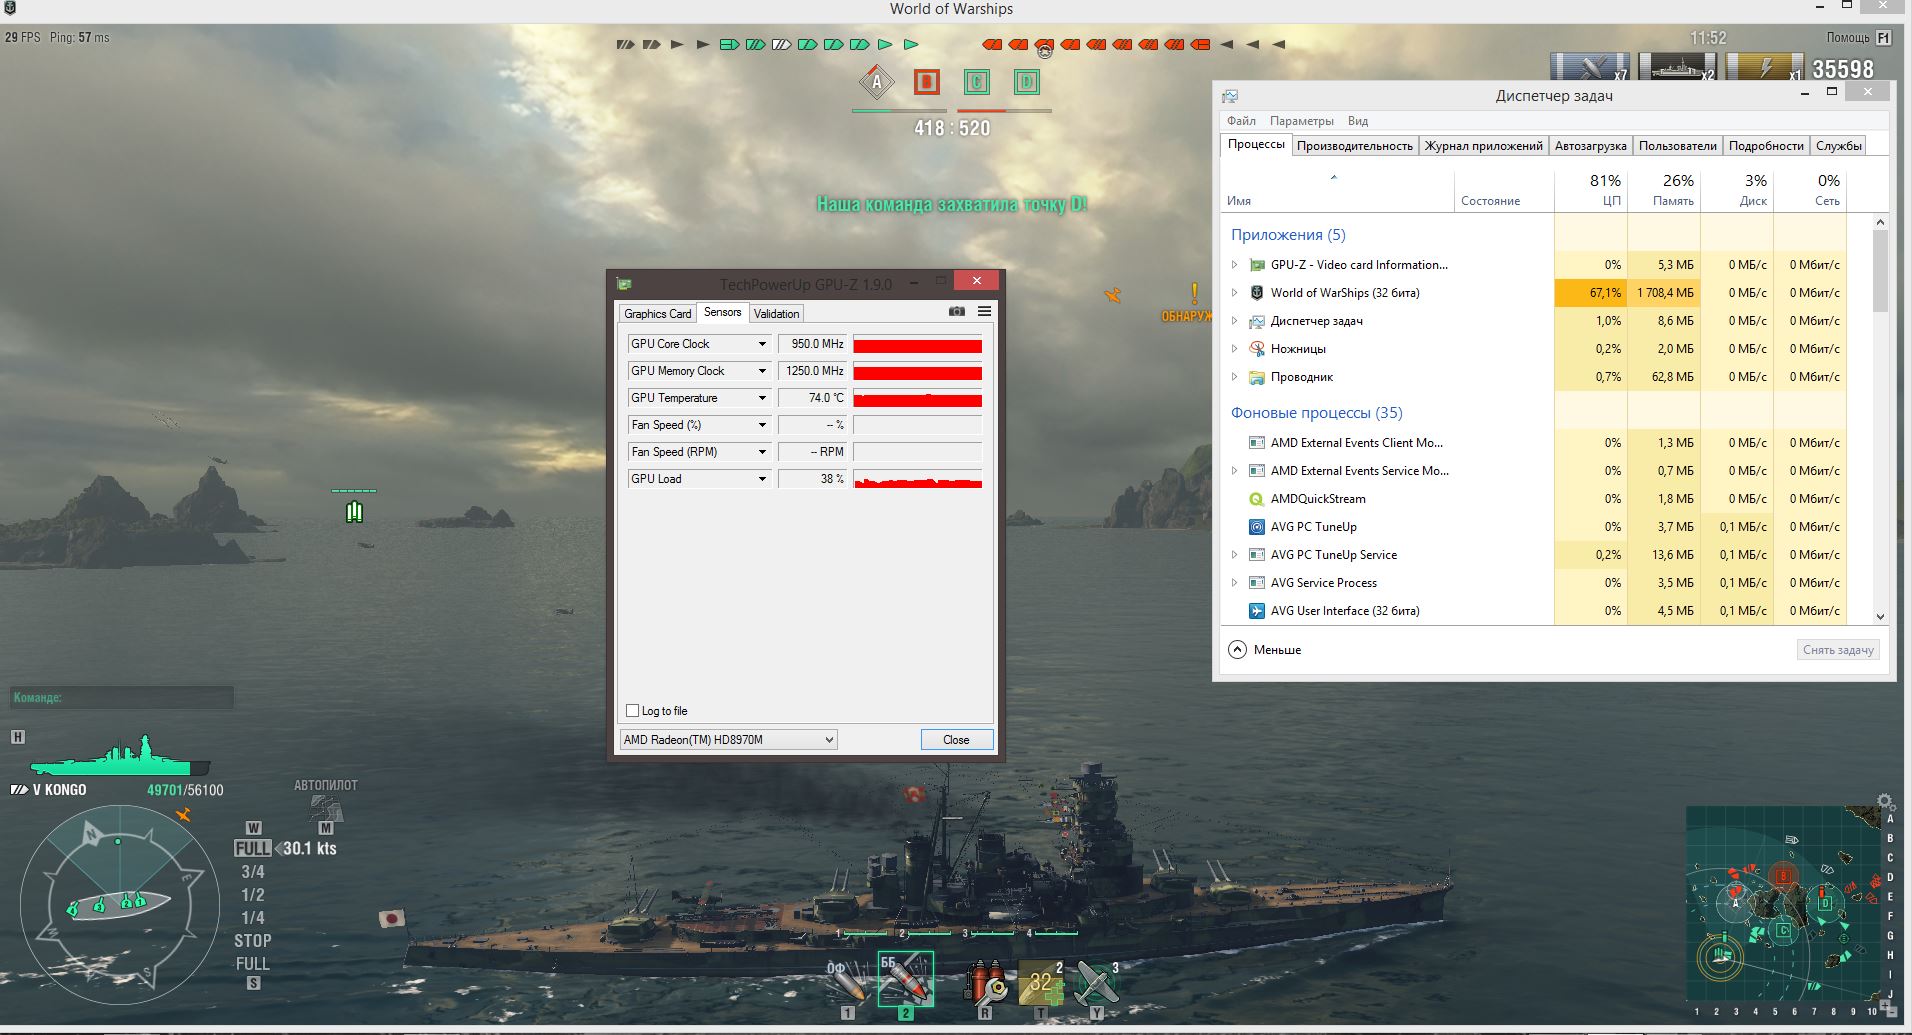
Task: Click the Ножницы process icon
Action: [1257, 349]
